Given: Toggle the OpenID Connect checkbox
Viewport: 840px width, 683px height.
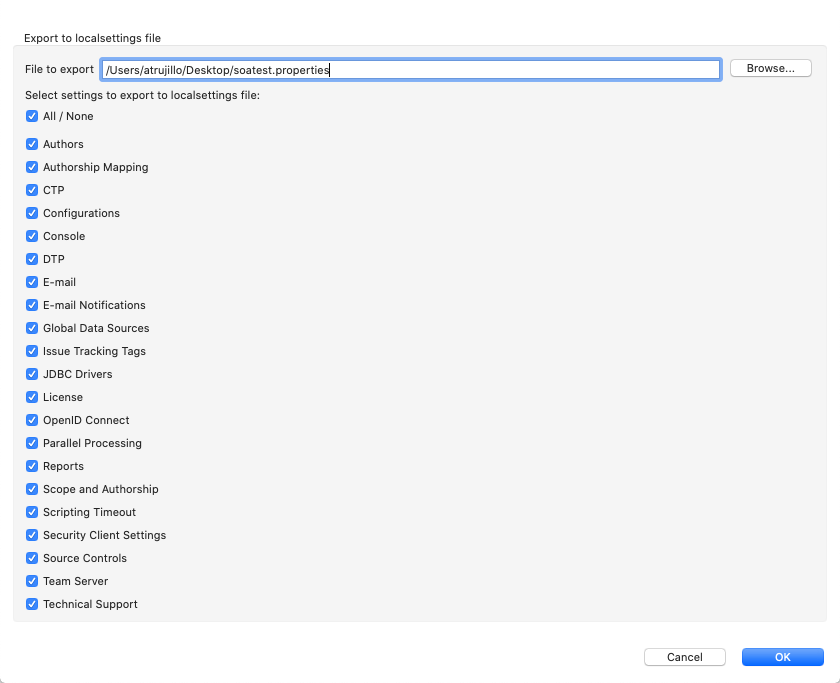Looking at the screenshot, I should [x=32, y=421].
